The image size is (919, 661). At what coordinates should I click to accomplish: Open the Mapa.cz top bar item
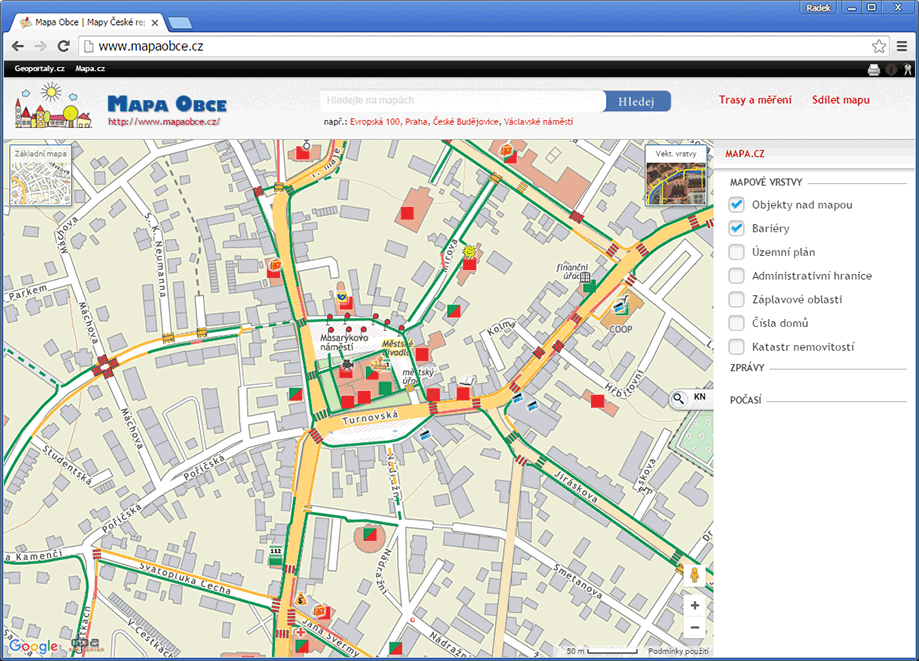coord(90,69)
